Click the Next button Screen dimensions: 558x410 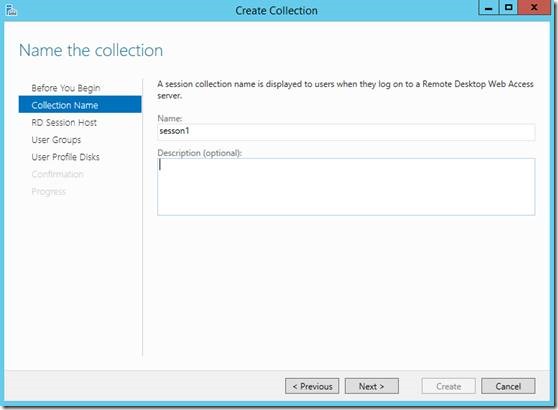(372, 386)
